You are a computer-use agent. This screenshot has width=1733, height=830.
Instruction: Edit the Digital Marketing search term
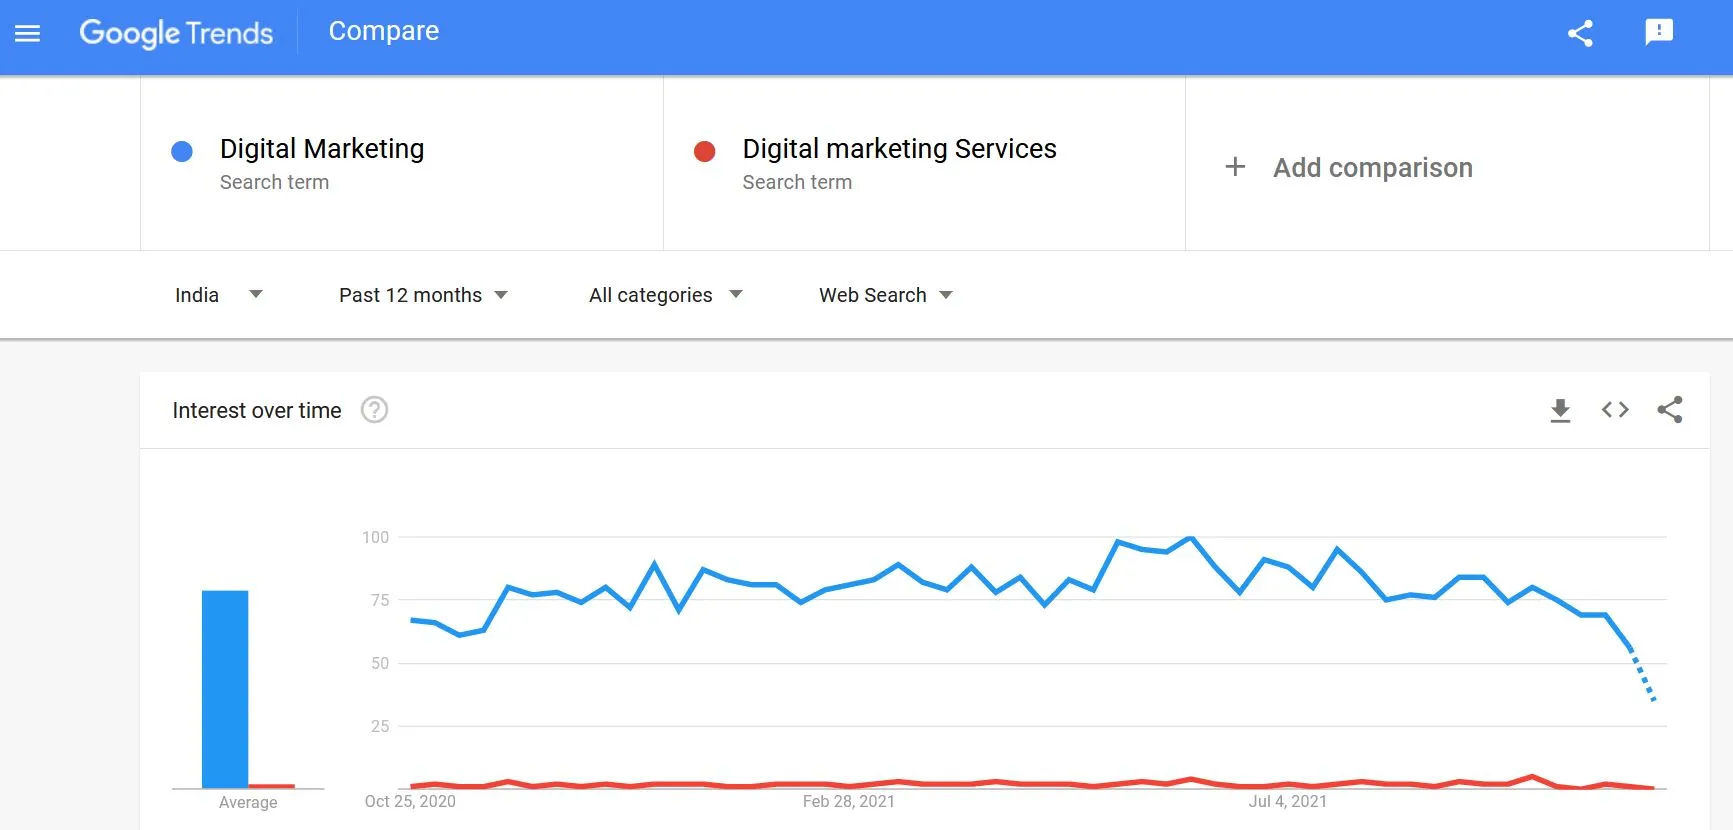(322, 149)
